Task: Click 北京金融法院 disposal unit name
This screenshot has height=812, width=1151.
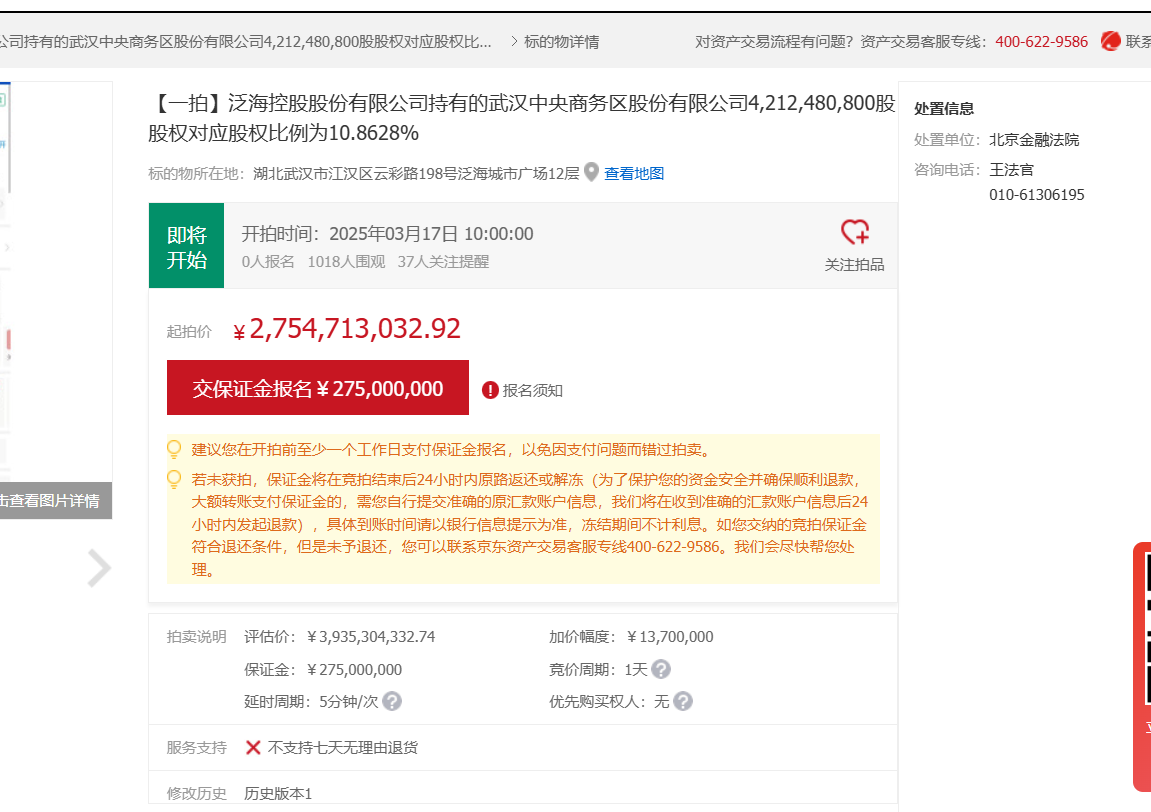Action: point(1034,140)
